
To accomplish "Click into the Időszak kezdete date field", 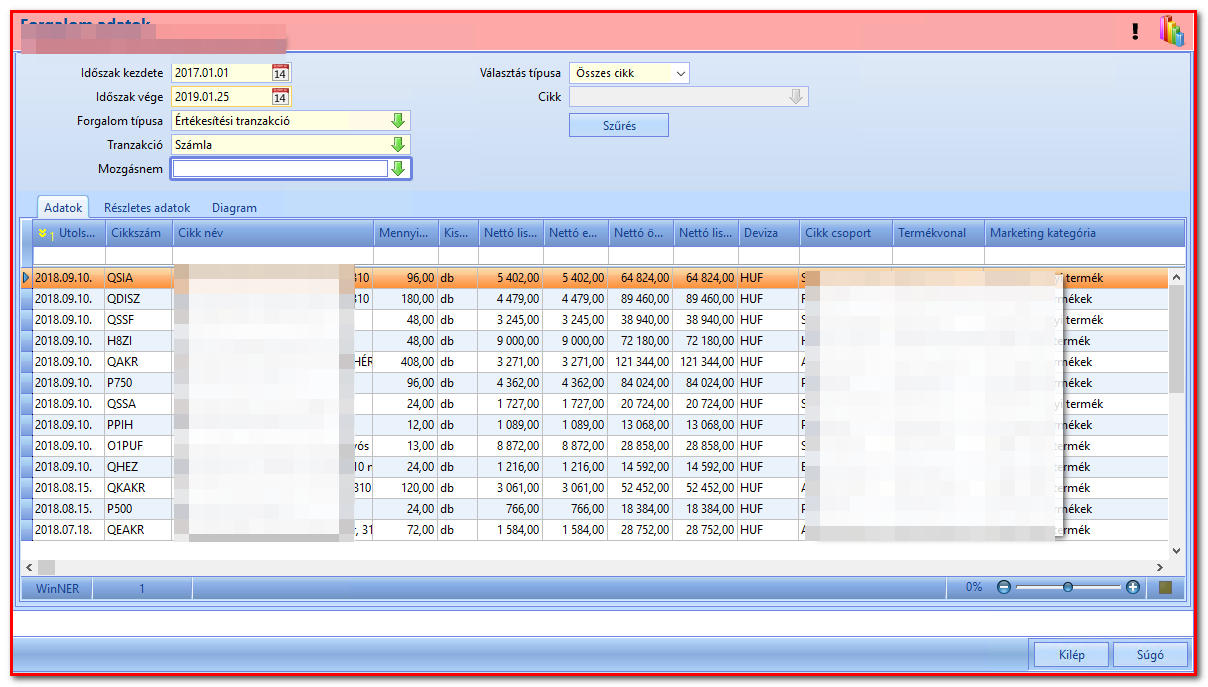I will coord(222,73).
